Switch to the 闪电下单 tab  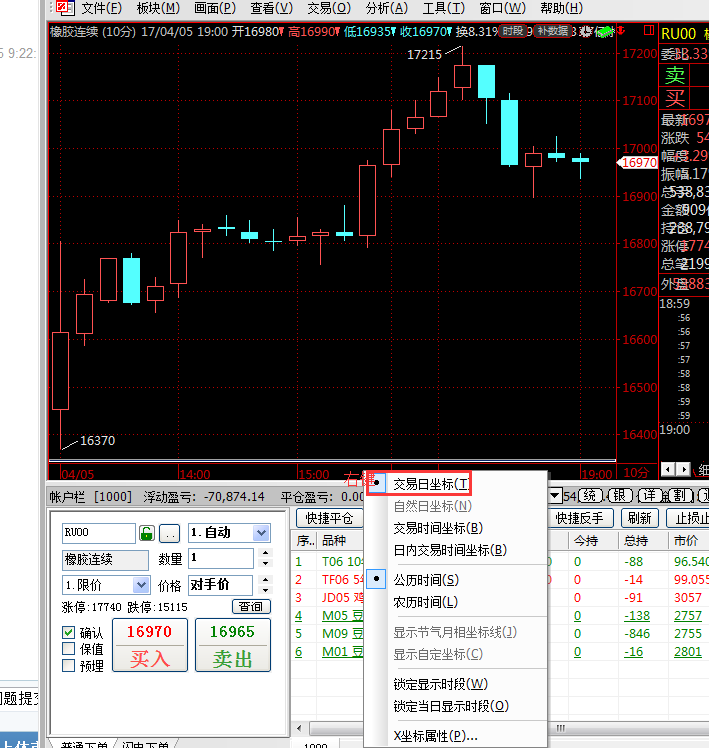[146, 744]
